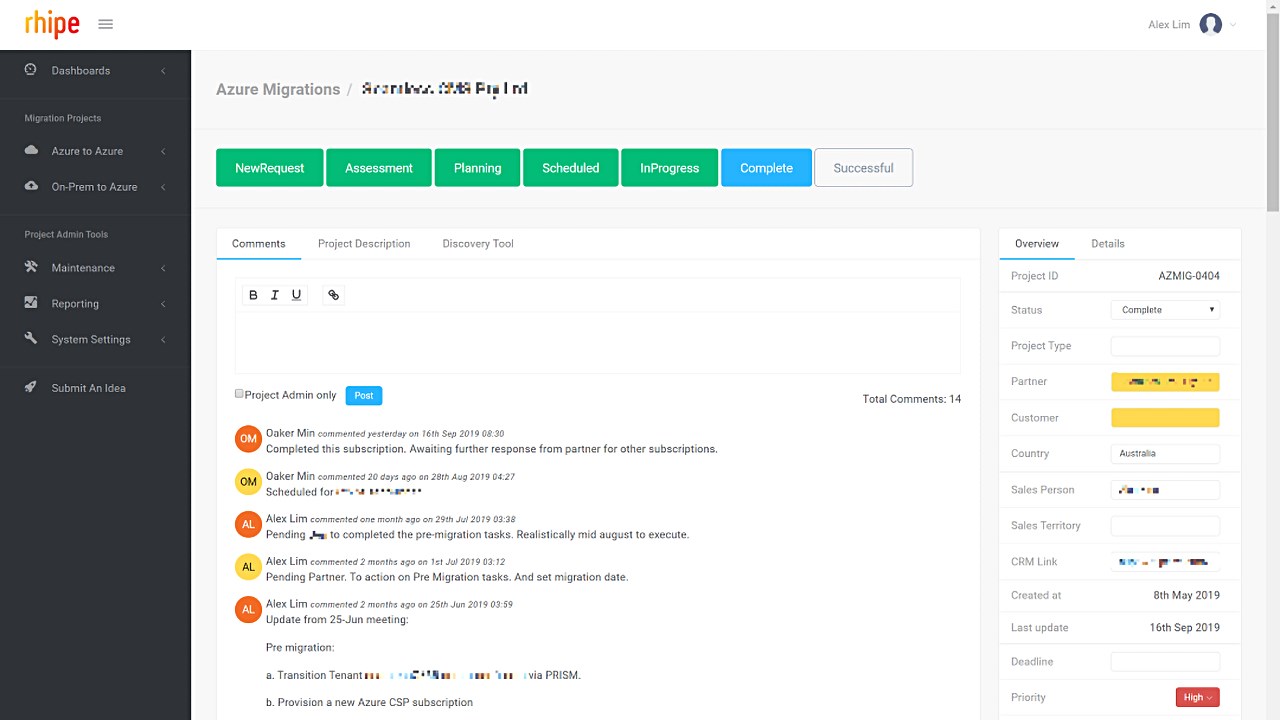Click the Dashboards gauge icon
Image resolution: width=1280 pixels, height=720 pixels.
(x=31, y=70)
